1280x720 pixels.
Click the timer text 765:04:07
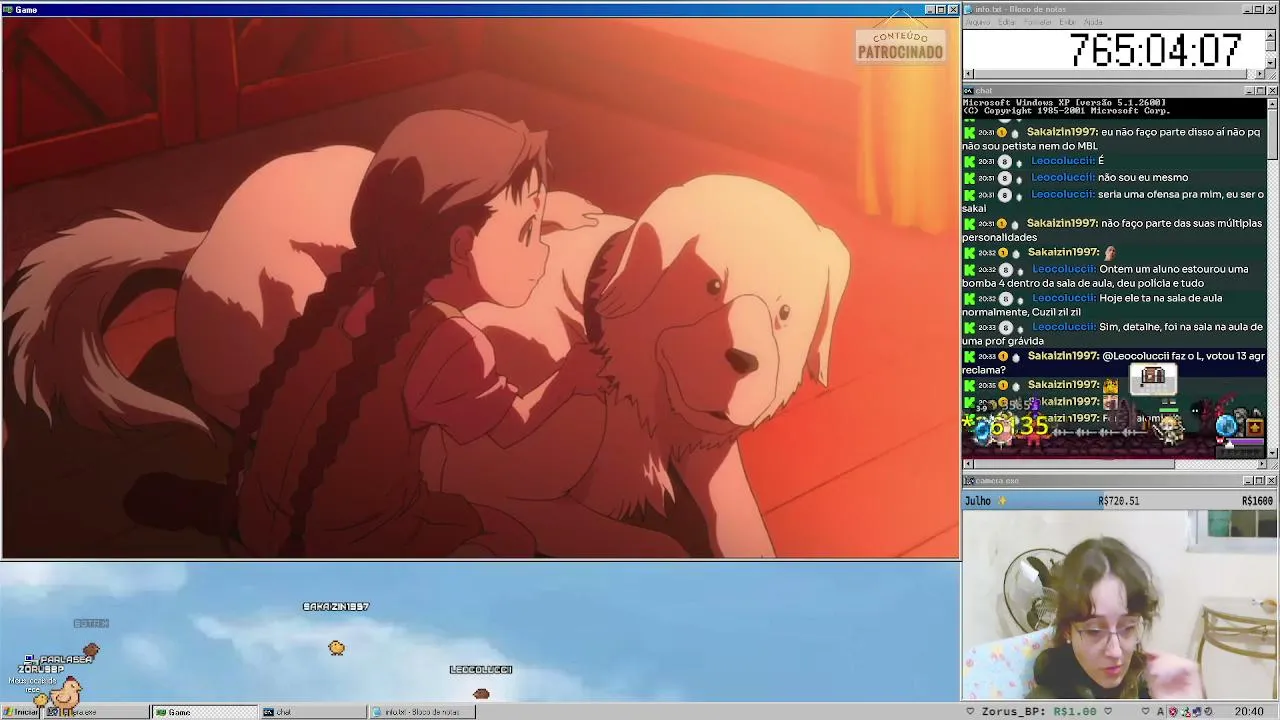[x=1155, y=49]
